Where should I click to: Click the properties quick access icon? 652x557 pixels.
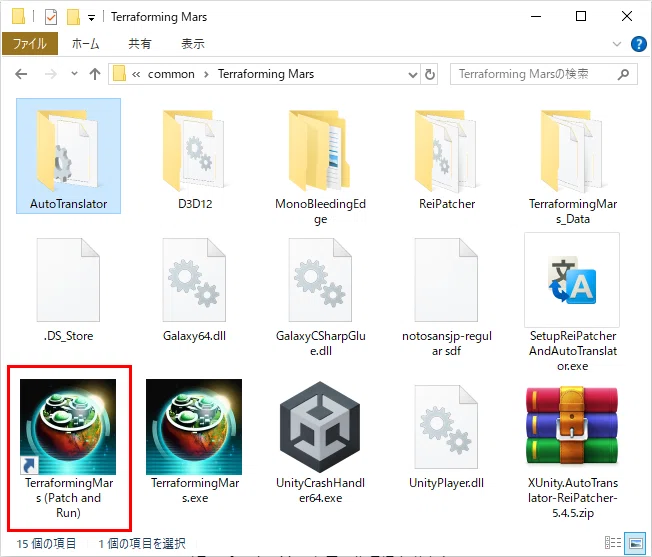(51, 17)
